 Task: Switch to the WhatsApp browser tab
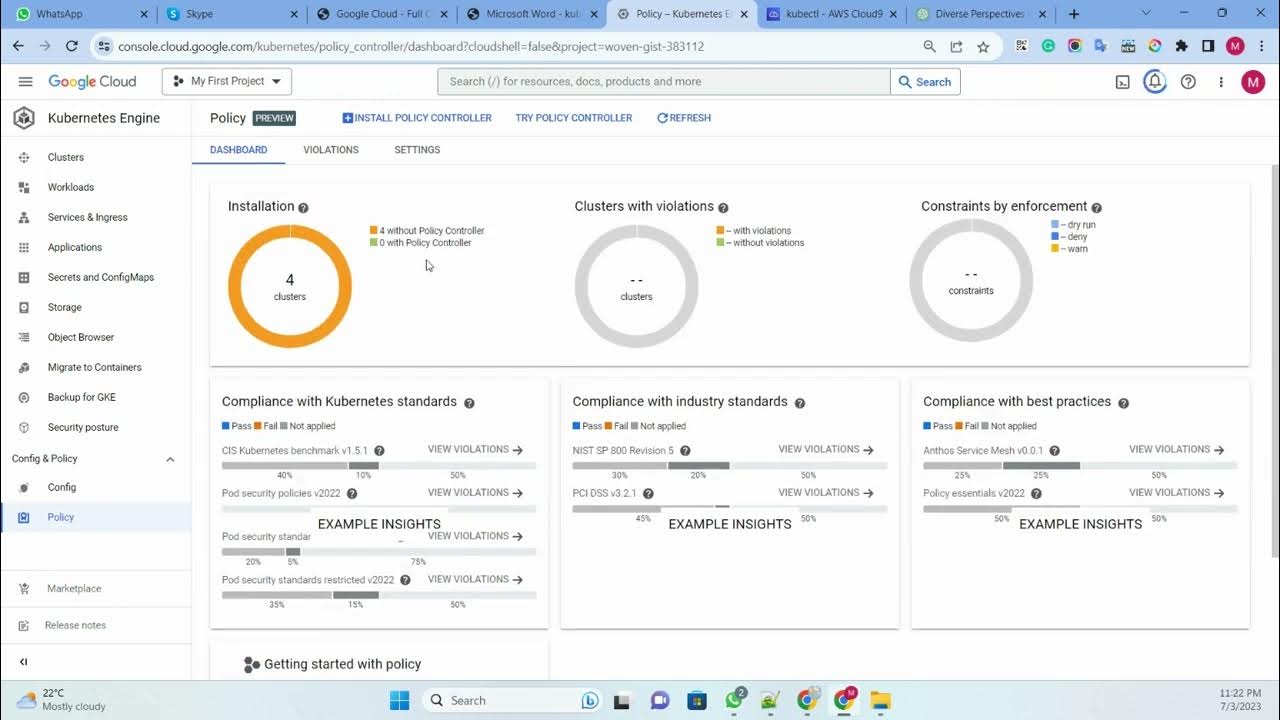80,14
